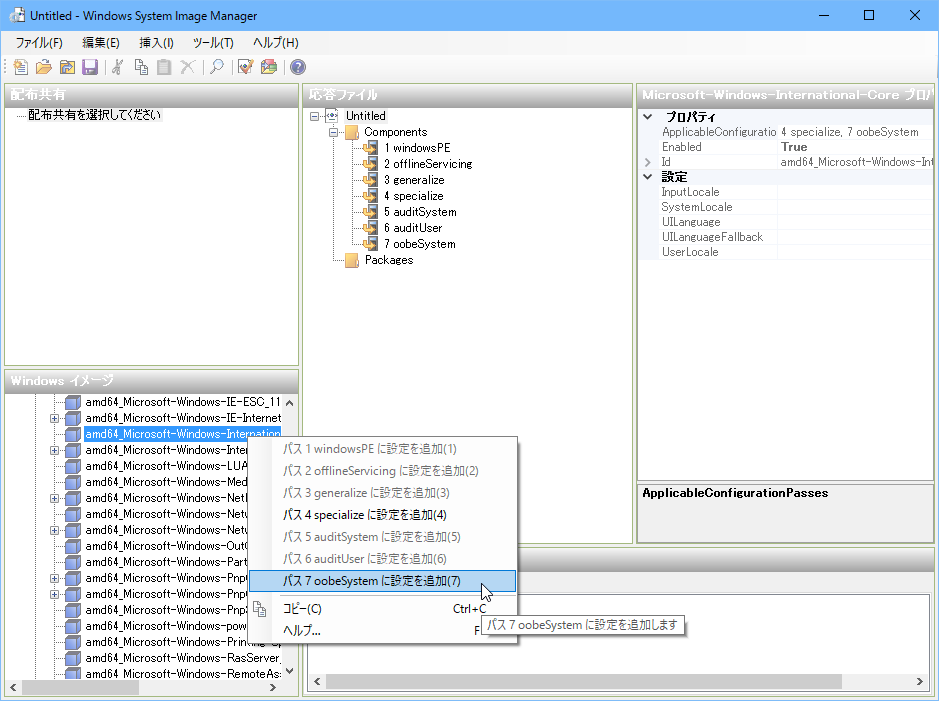939x701 pixels.
Task: Collapse the Untitled answer file node
Action: click(x=314, y=116)
